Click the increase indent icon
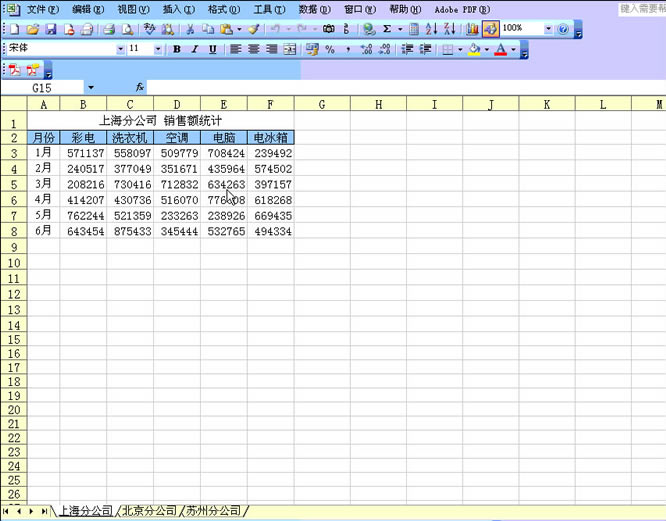Viewport: 666px width, 521px height. pyautogui.click(x=425, y=49)
